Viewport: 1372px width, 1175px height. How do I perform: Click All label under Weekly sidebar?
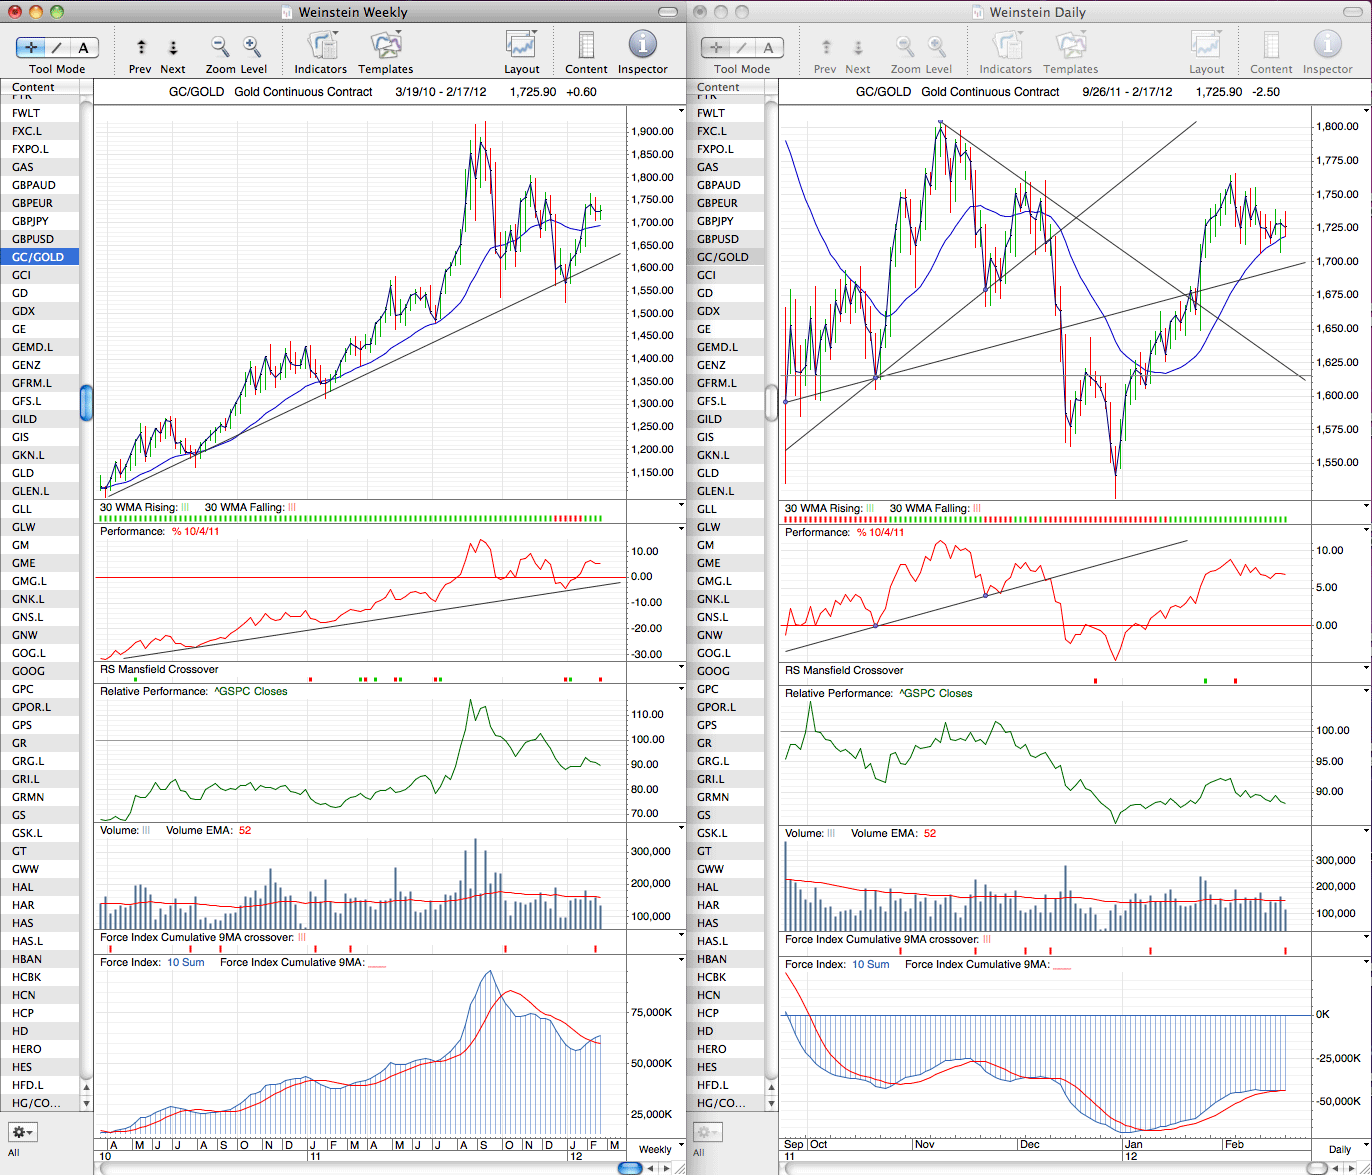(x=13, y=1152)
